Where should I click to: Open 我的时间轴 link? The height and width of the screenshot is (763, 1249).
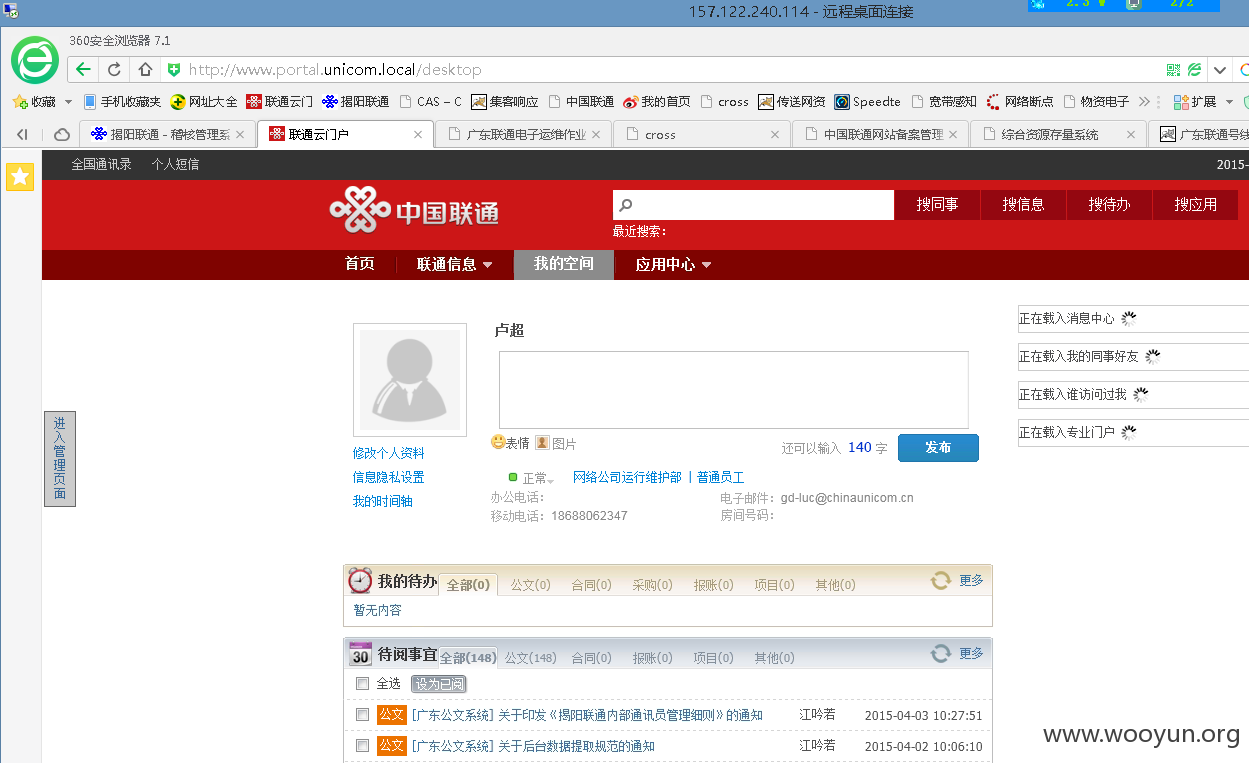point(382,501)
